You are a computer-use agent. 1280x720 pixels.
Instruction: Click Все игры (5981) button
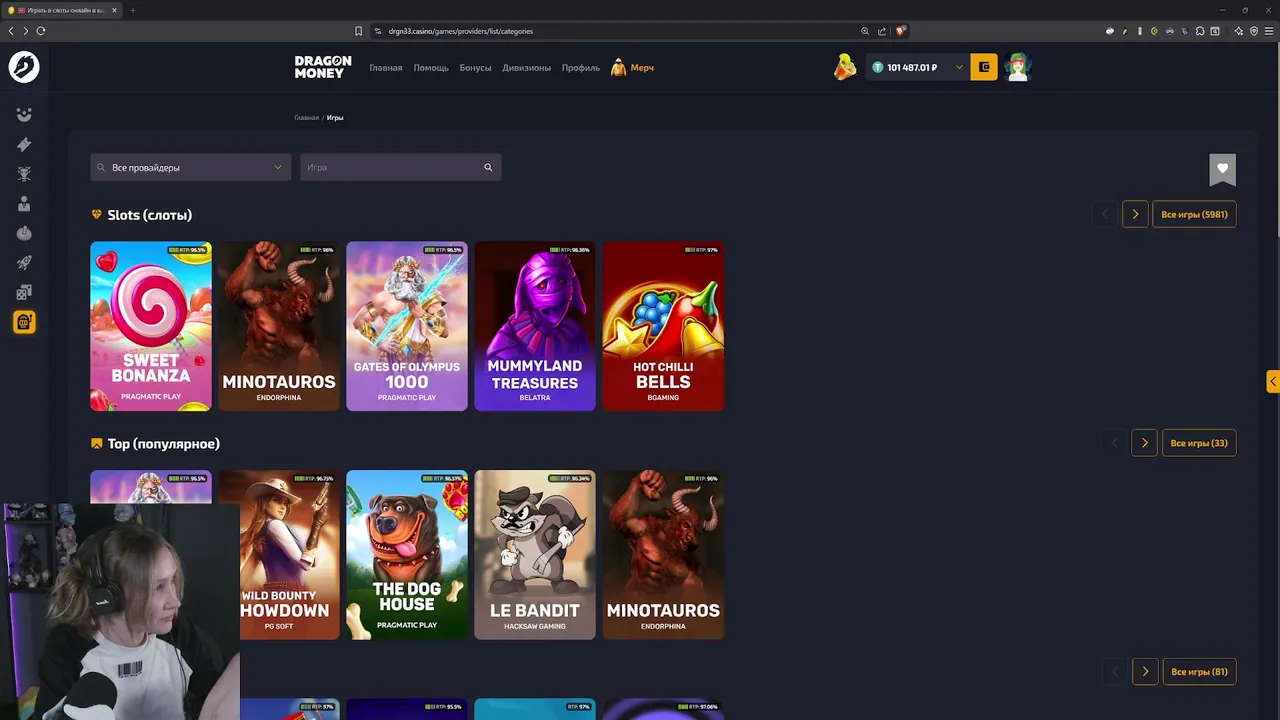pyautogui.click(x=1194, y=214)
